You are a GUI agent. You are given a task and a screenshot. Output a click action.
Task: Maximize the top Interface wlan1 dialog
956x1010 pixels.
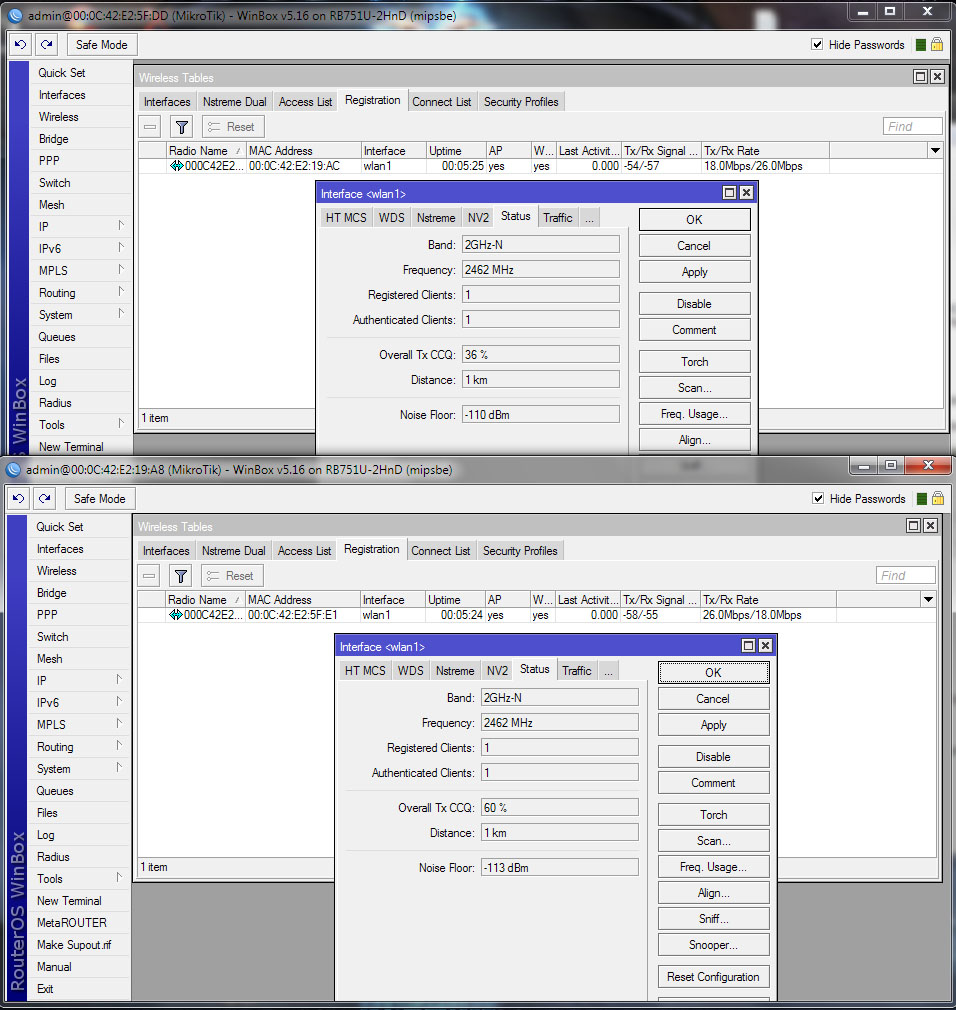click(x=729, y=193)
